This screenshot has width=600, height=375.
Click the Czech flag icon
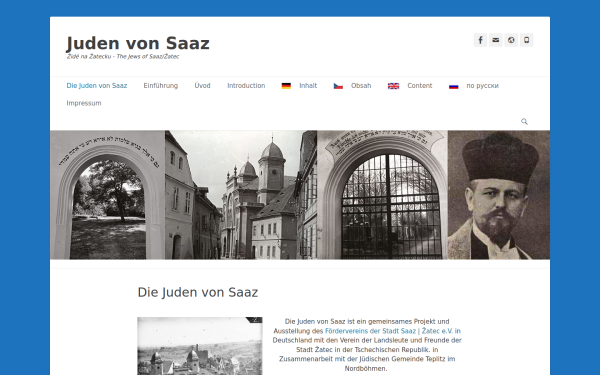pyautogui.click(x=338, y=86)
